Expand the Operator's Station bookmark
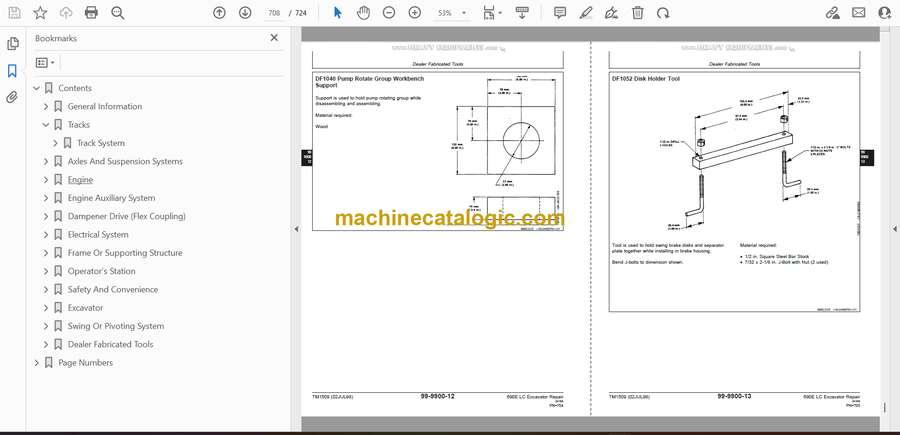The width and height of the screenshot is (900, 435). (x=46, y=271)
